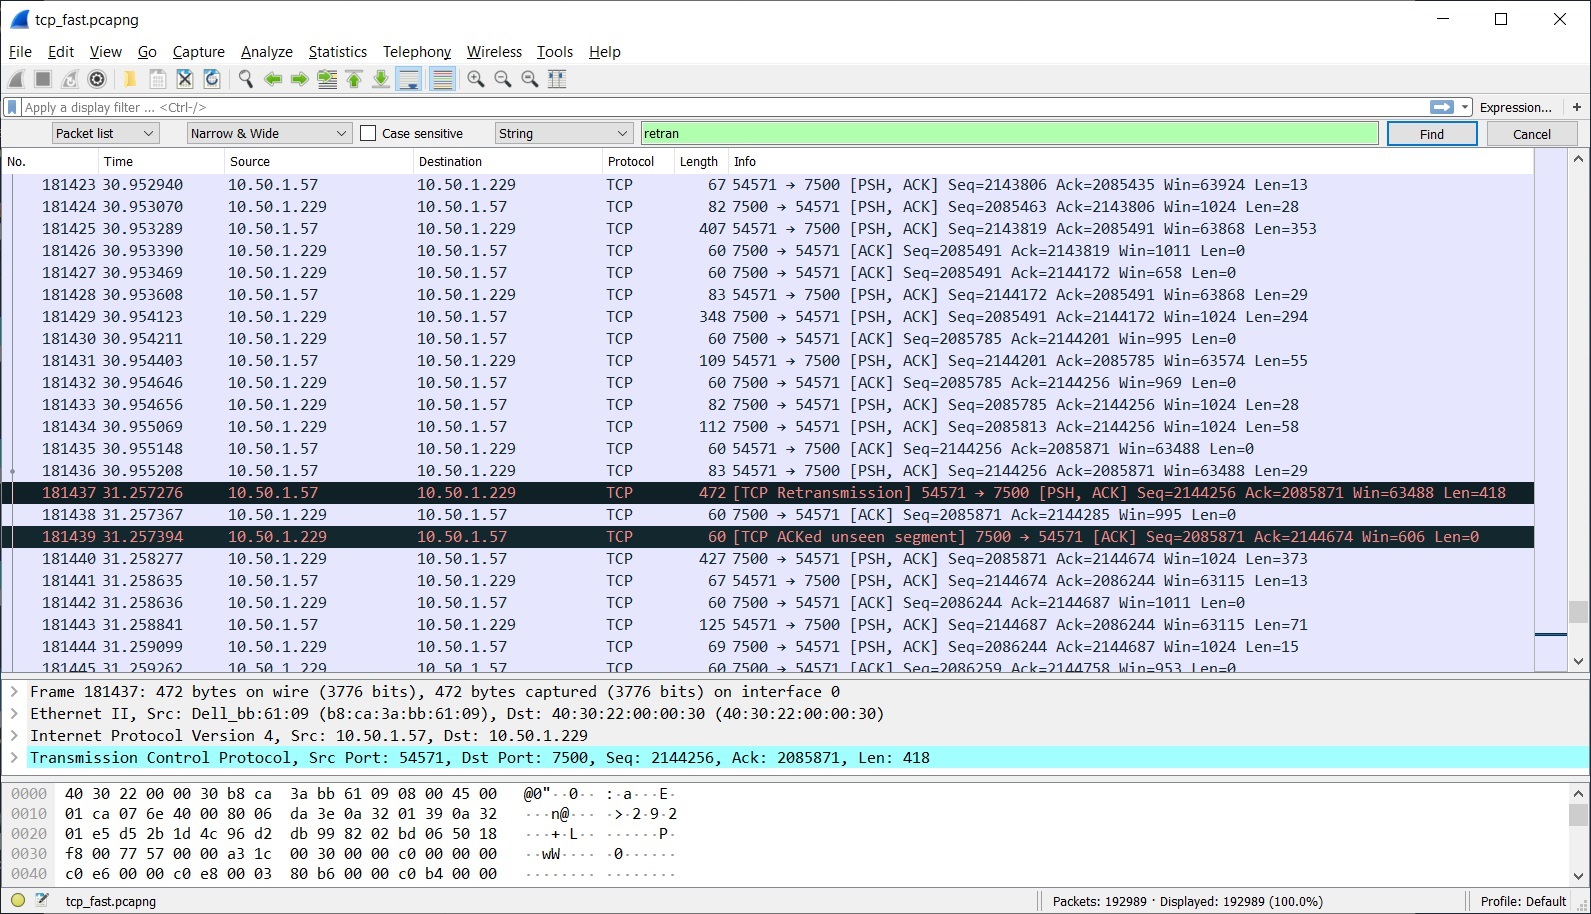Stop the running capture with the square icon
1591x914 pixels.
click(43, 79)
